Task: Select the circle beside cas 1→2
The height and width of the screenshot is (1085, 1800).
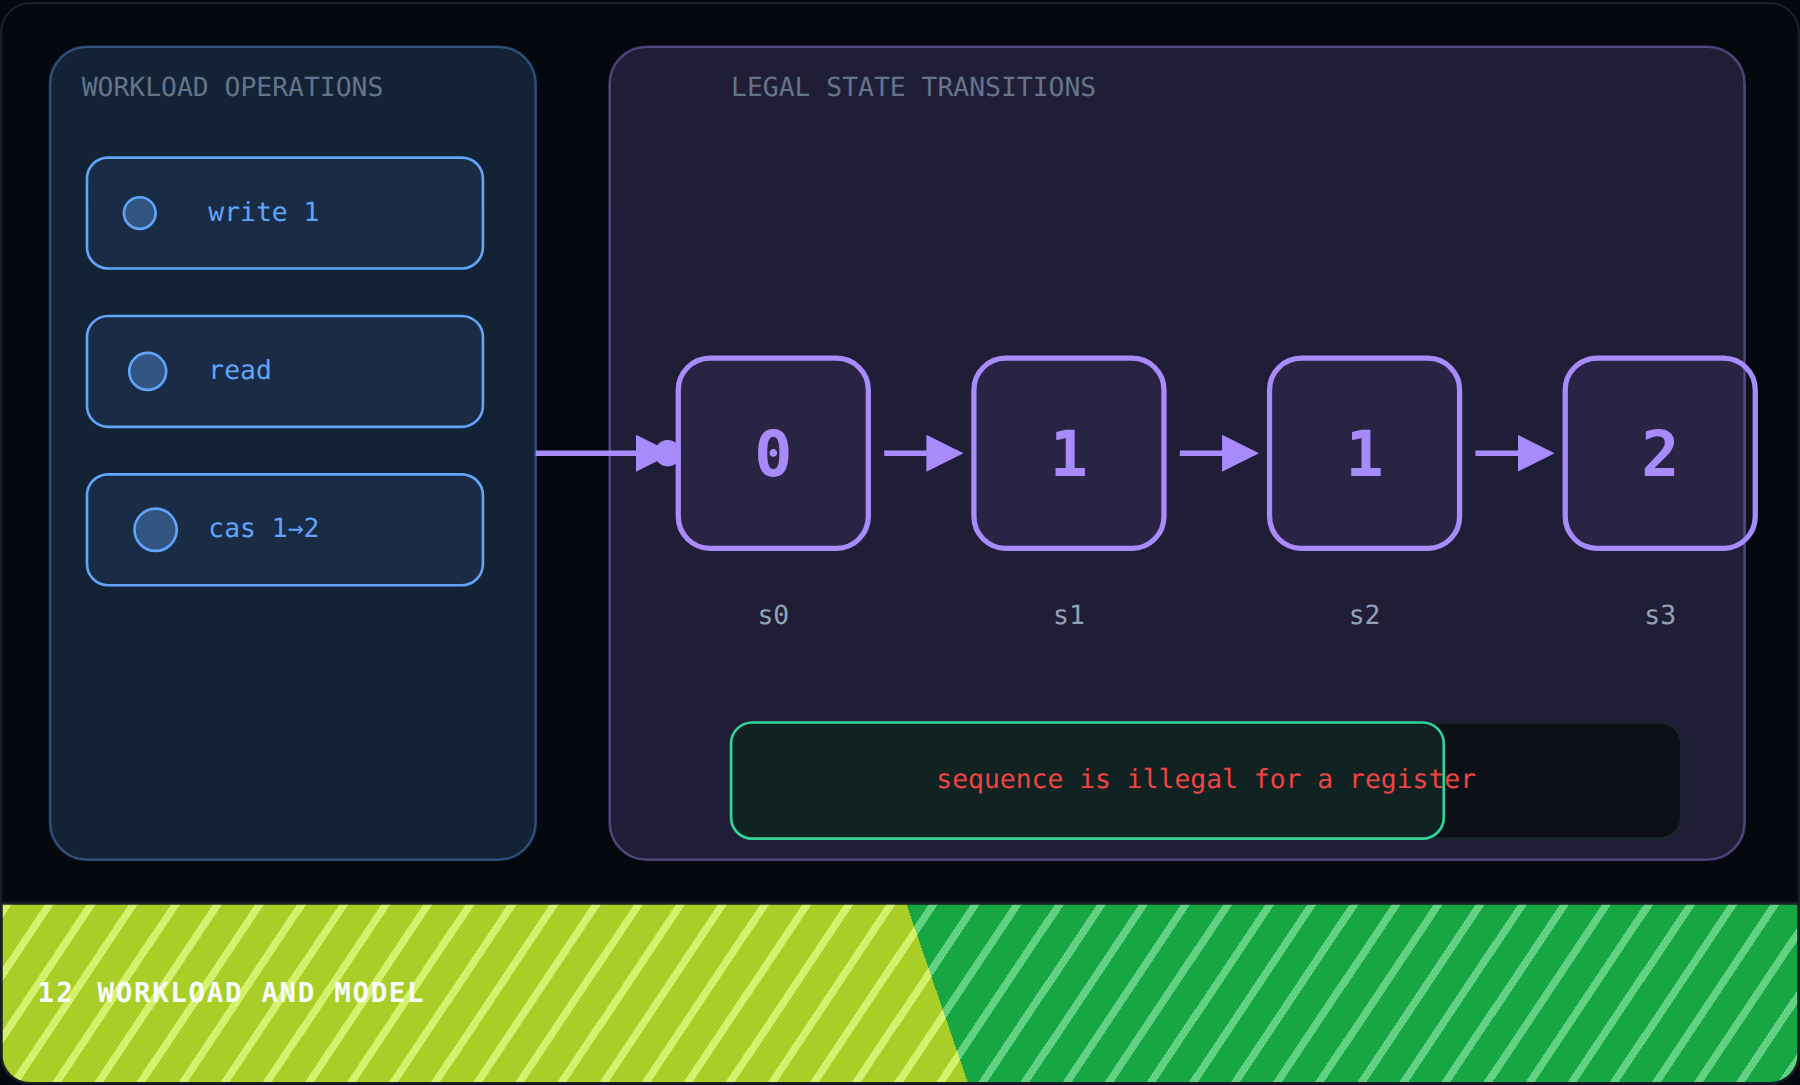Action: 156,530
